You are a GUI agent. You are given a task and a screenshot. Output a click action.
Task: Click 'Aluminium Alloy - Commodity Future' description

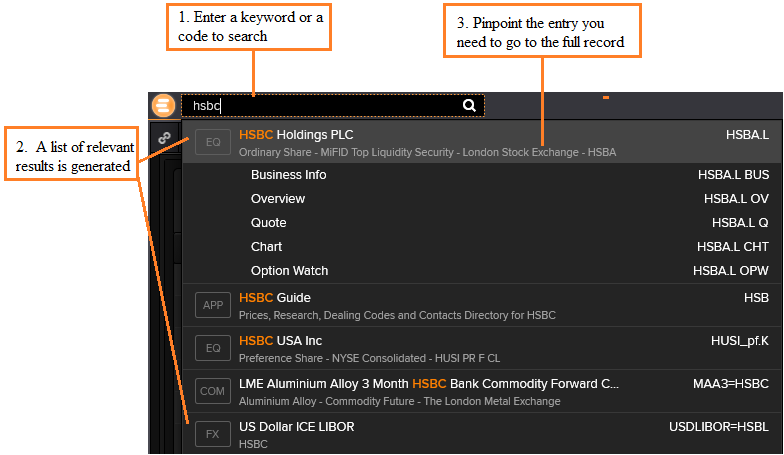click(400, 401)
